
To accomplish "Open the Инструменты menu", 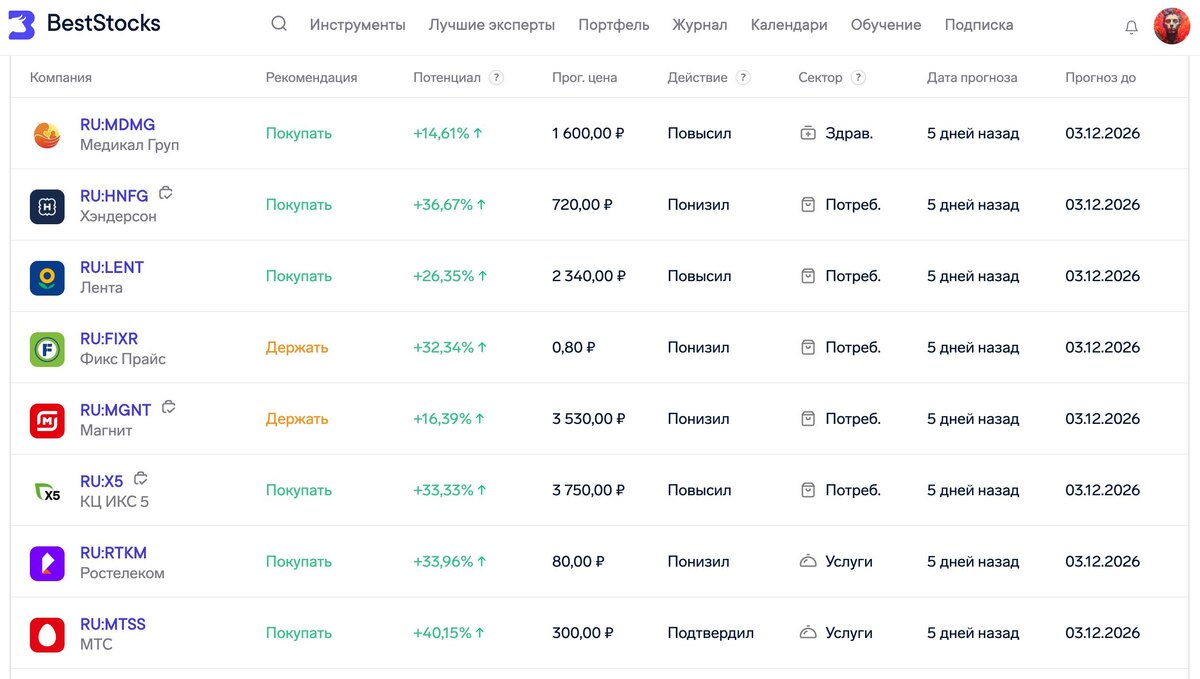I will tap(358, 25).
